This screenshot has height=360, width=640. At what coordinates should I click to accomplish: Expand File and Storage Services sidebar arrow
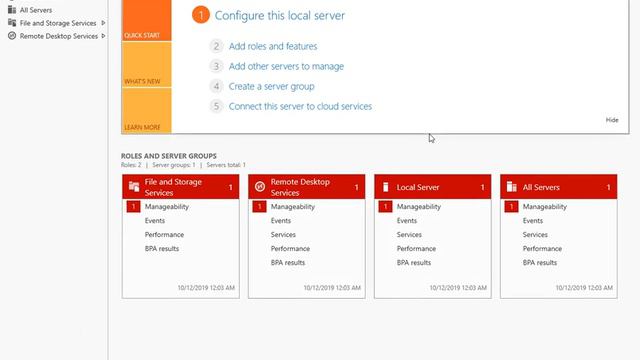[103, 23]
